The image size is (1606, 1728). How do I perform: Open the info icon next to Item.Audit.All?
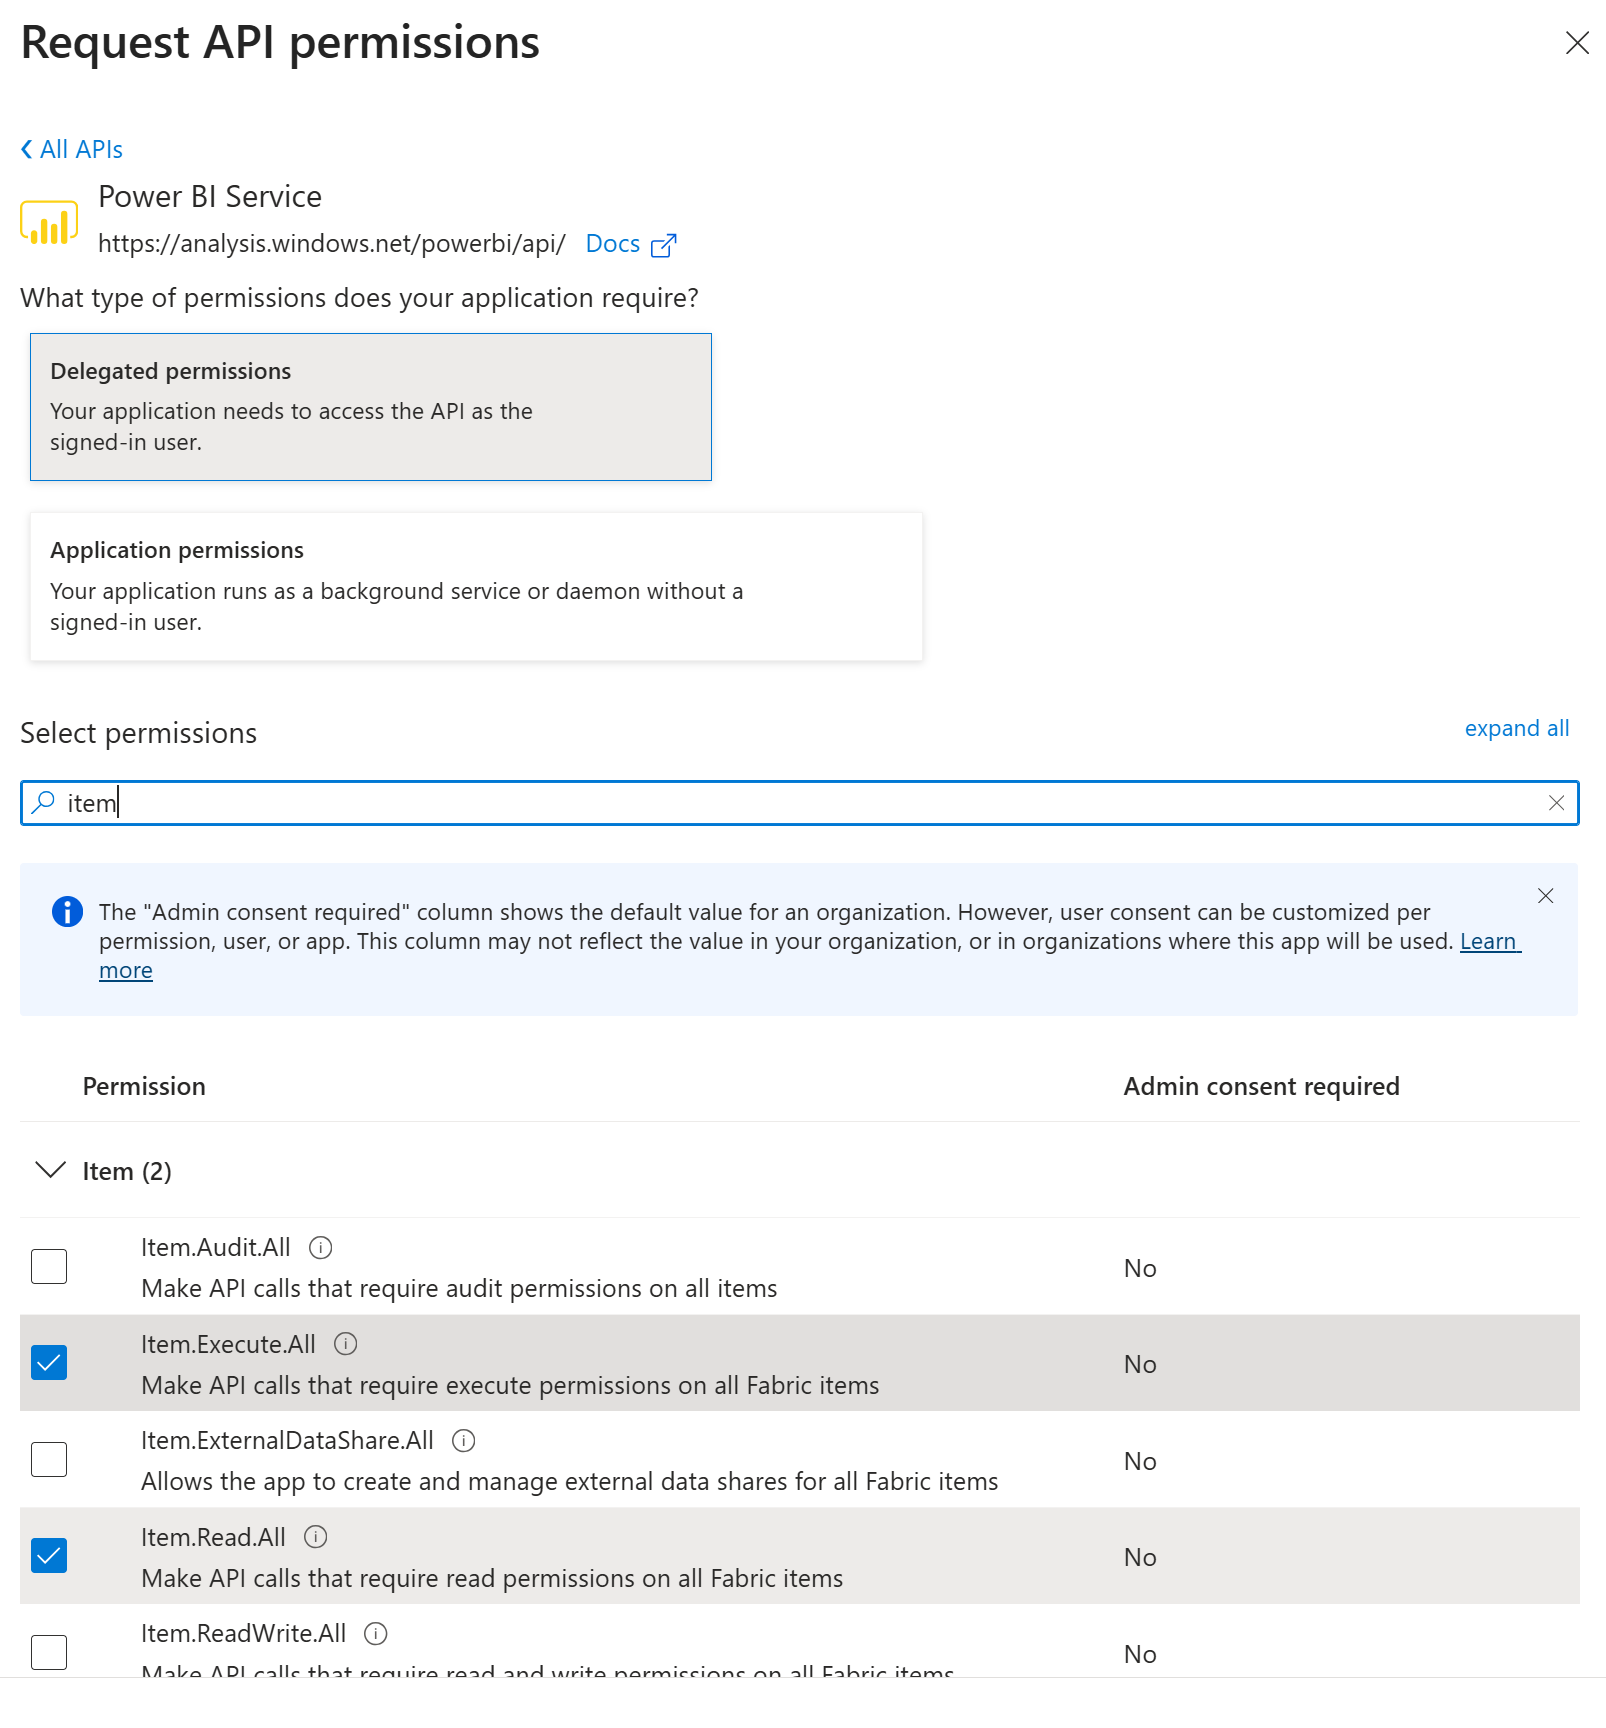[320, 1247]
